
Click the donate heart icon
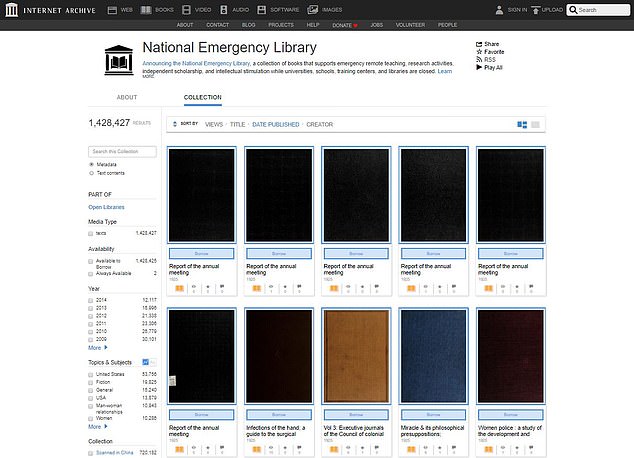[x=355, y=25]
